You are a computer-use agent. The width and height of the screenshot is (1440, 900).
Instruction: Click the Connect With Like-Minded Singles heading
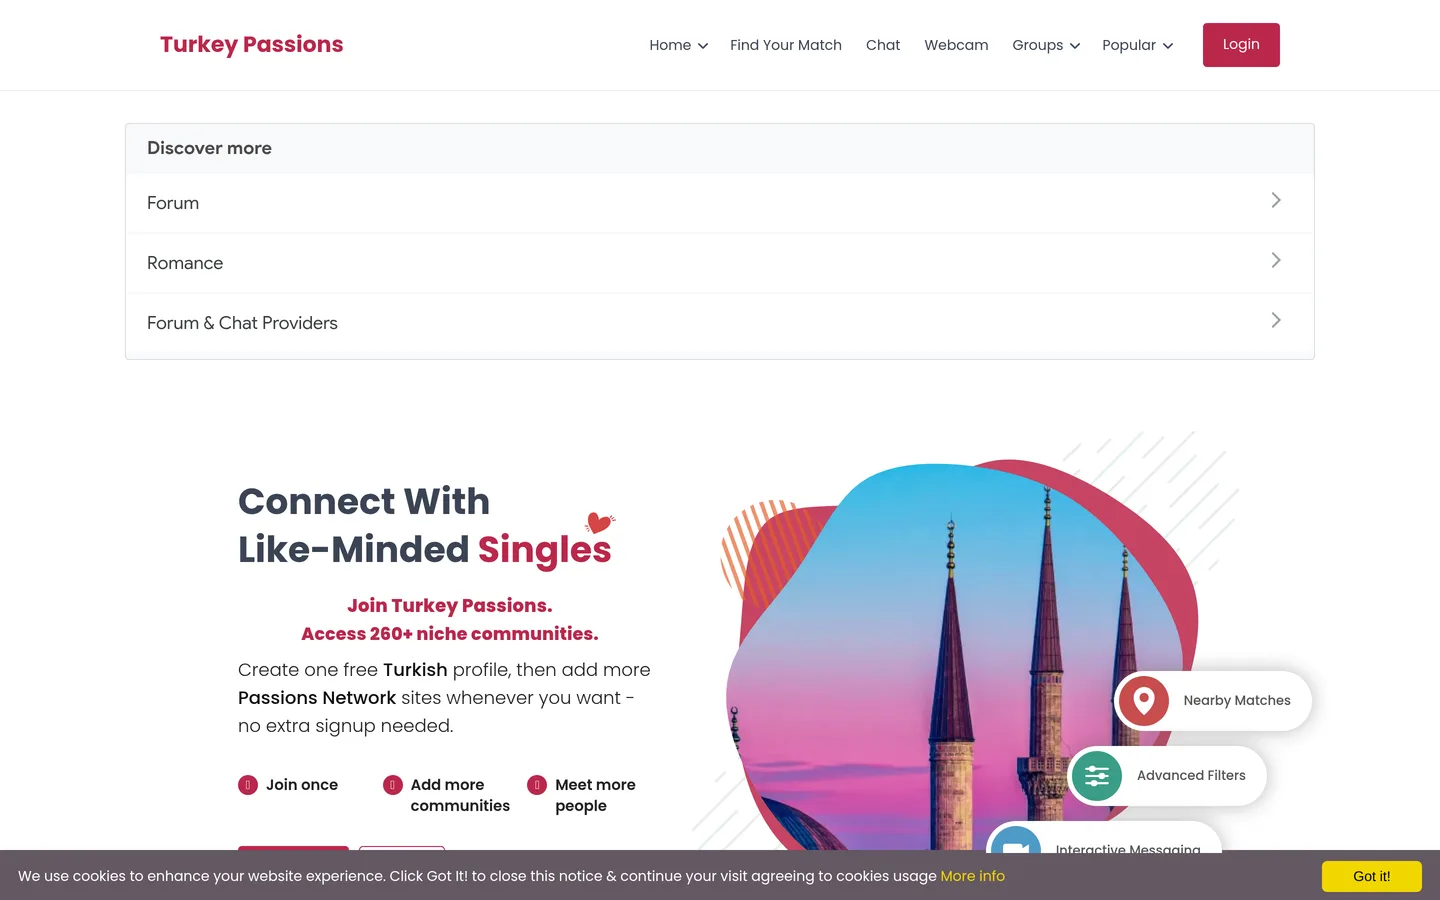point(425,525)
